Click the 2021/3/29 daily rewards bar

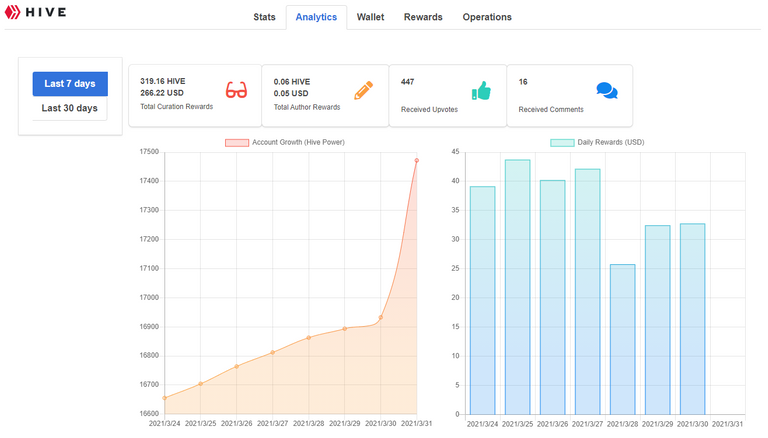point(657,320)
